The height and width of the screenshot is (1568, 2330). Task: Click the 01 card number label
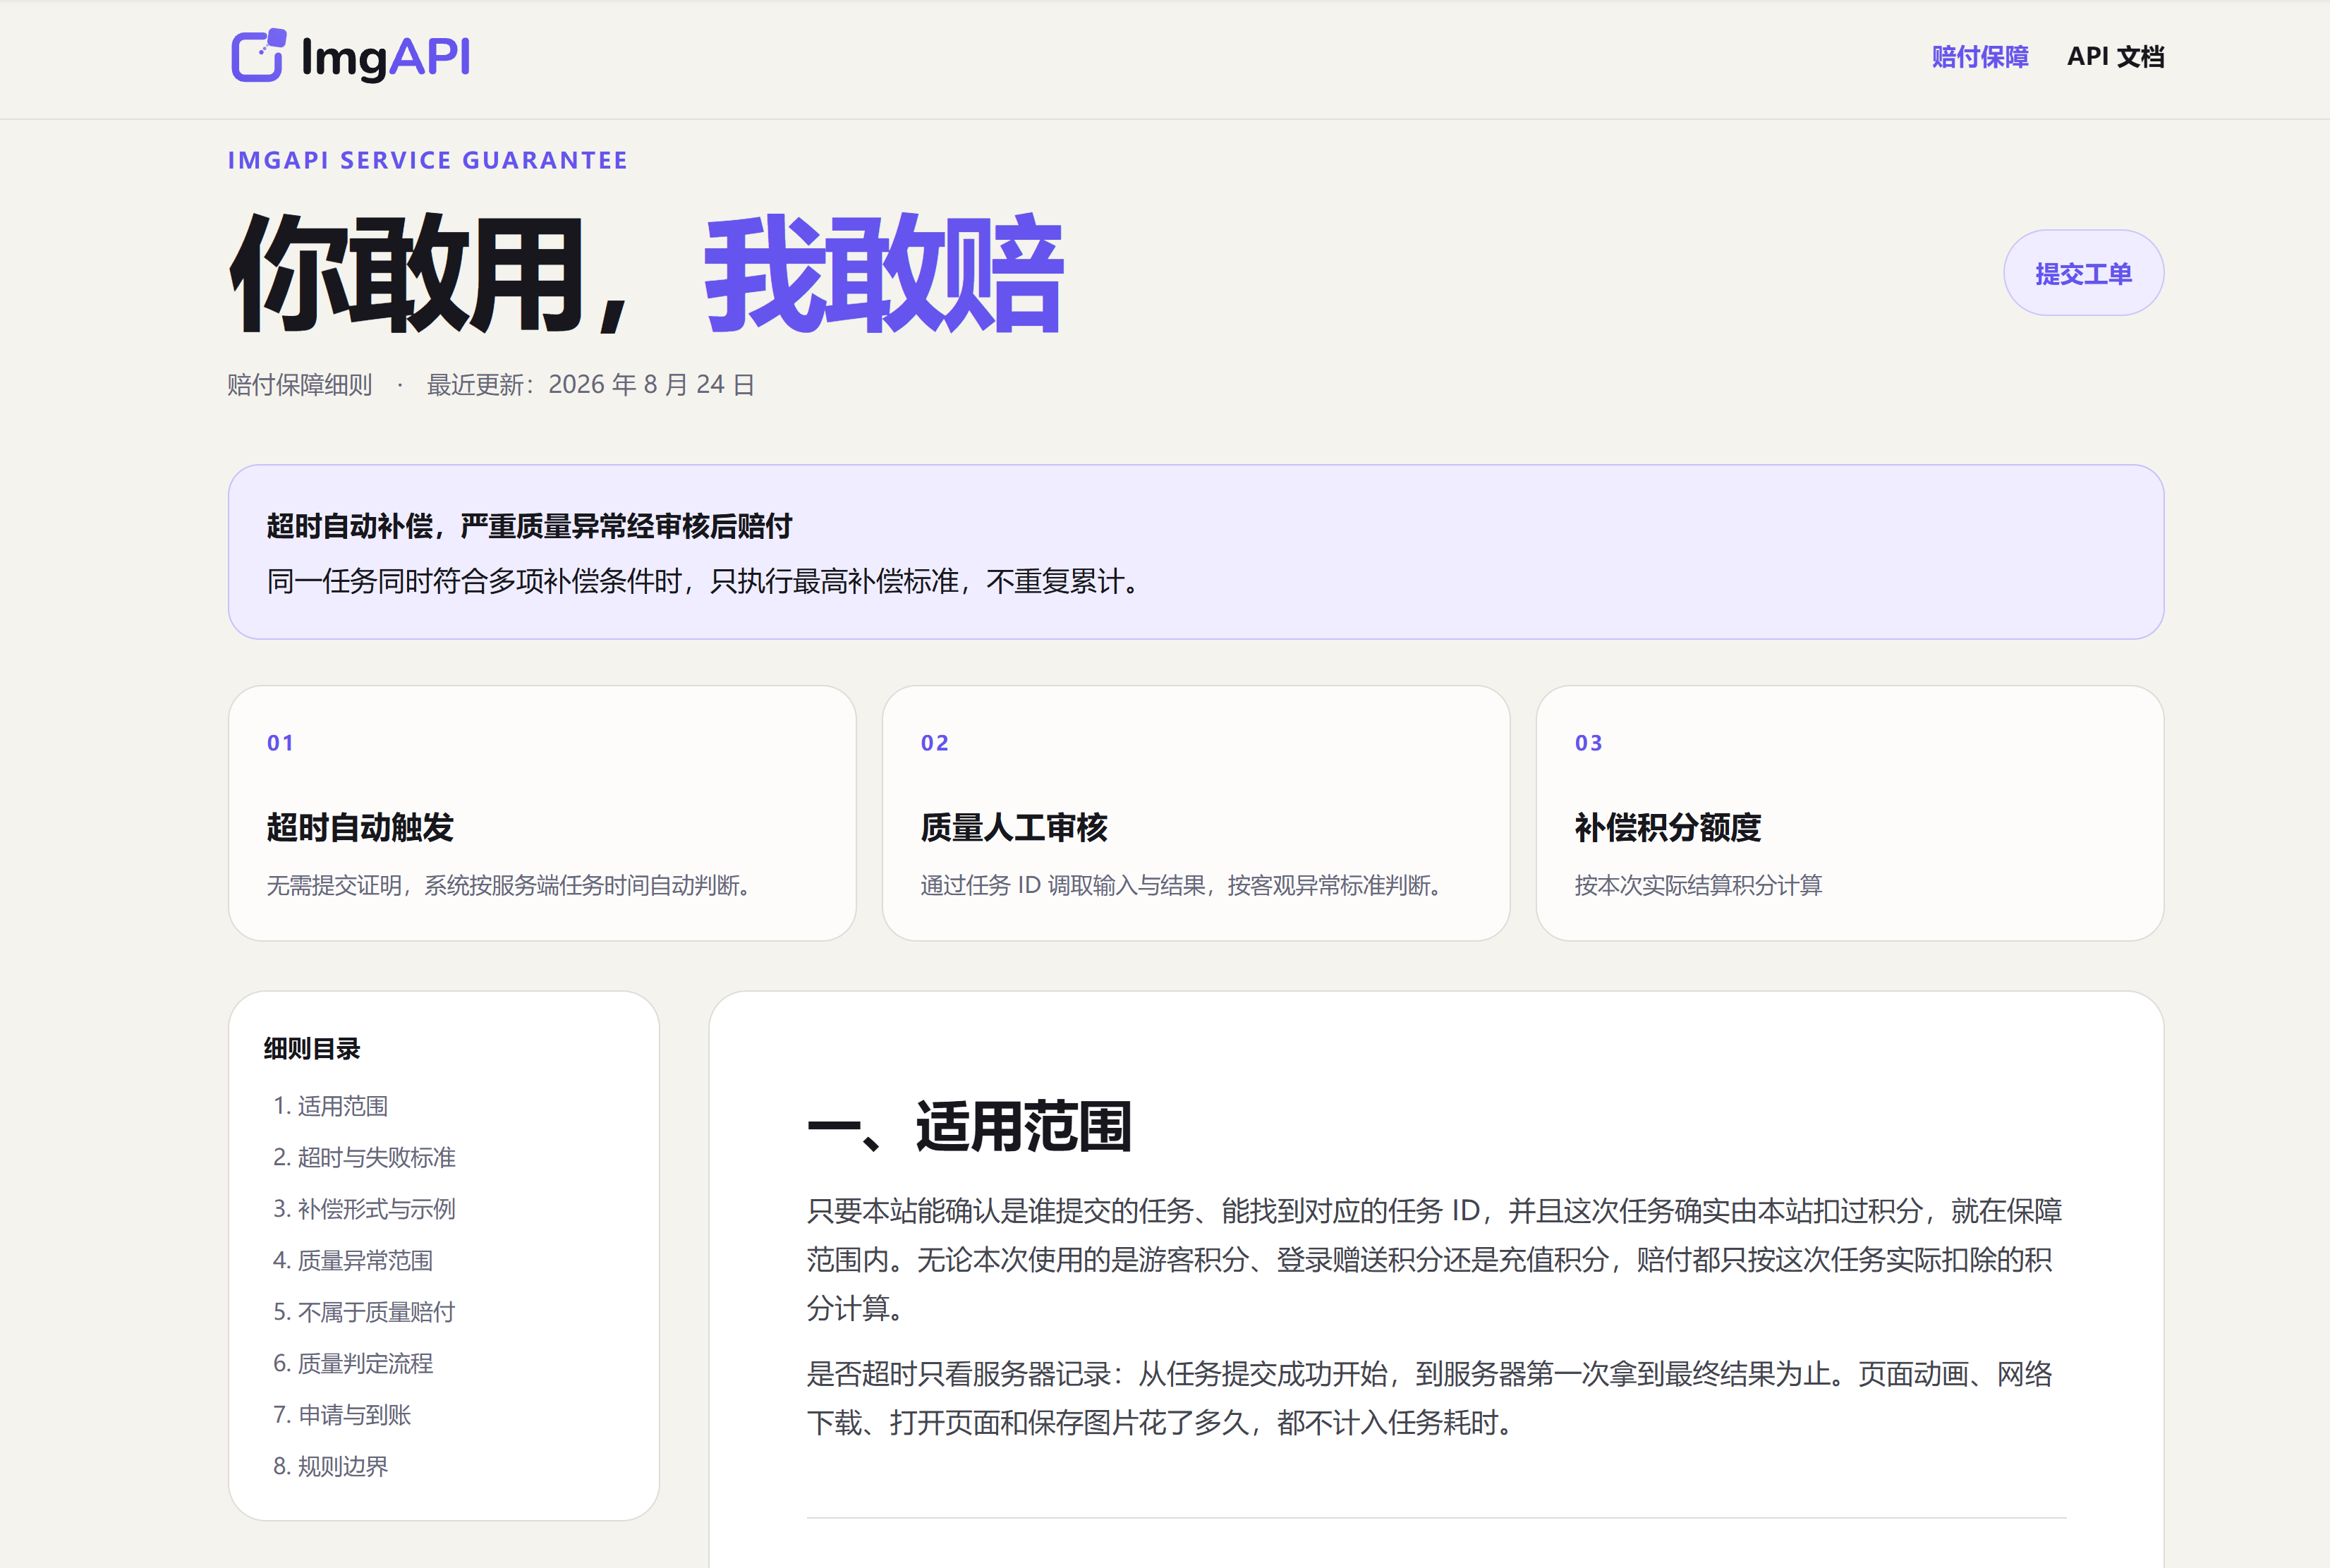click(x=280, y=743)
